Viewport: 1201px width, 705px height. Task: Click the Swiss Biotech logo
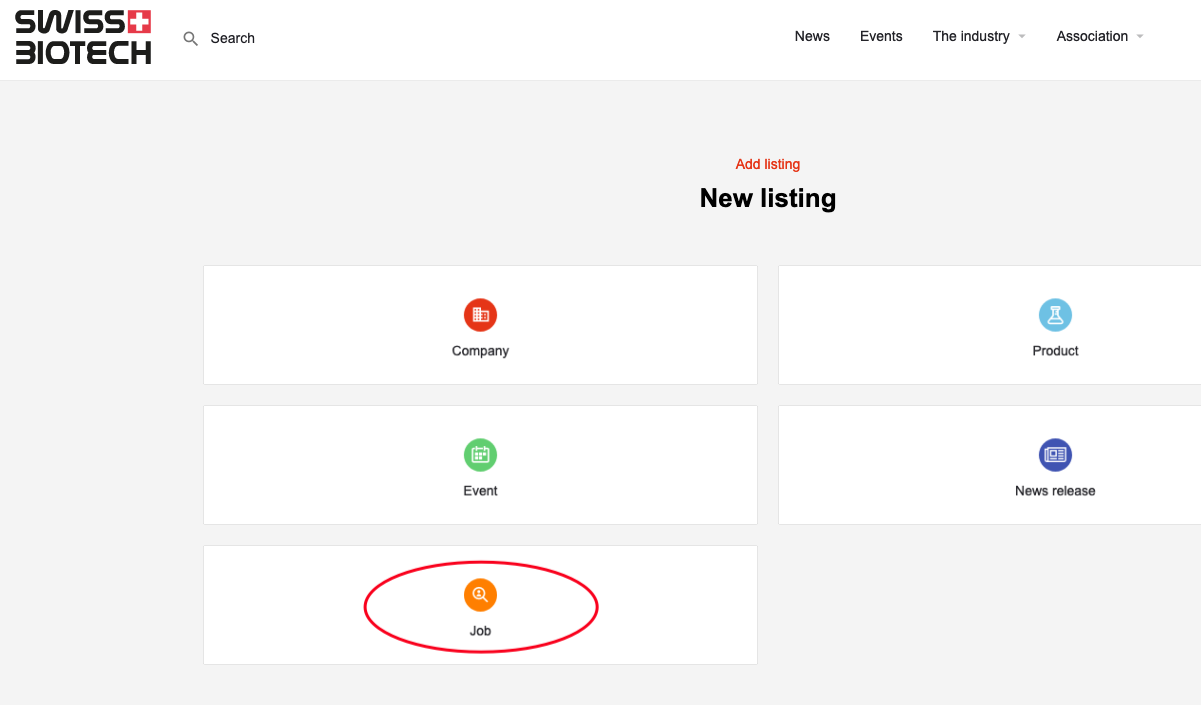coord(83,38)
